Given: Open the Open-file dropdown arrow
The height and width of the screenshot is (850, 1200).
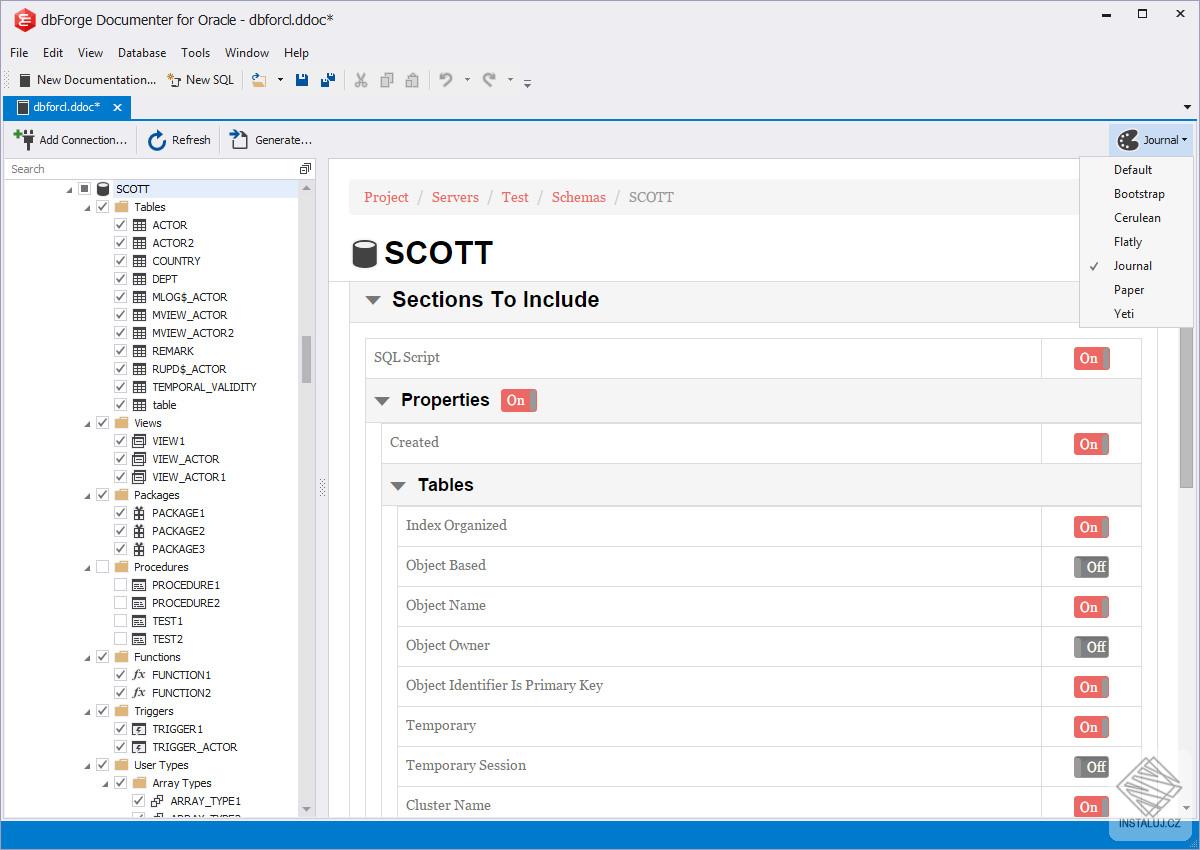Looking at the screenshot, I should coord(280,80).
